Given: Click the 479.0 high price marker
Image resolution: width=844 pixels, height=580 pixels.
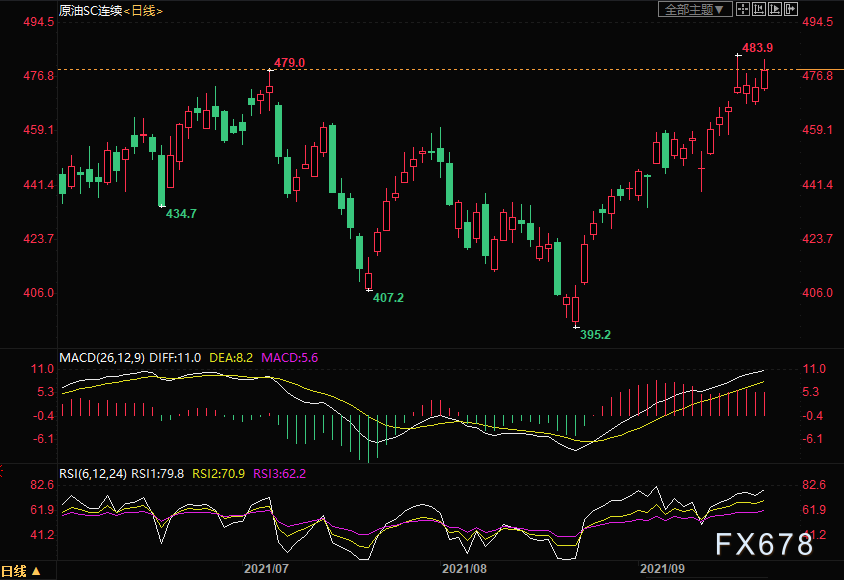Looking at the screenshot, I should pos(289,63).
